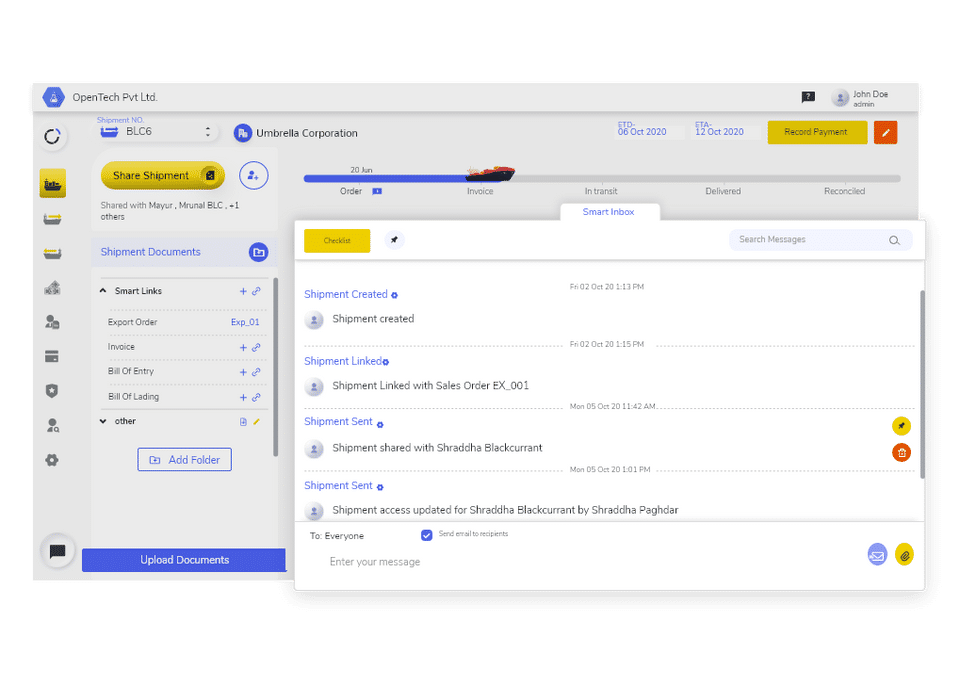Click the Shipment Documents folder icon
Viewport: 960px width, 673px height.
[258, 252]
